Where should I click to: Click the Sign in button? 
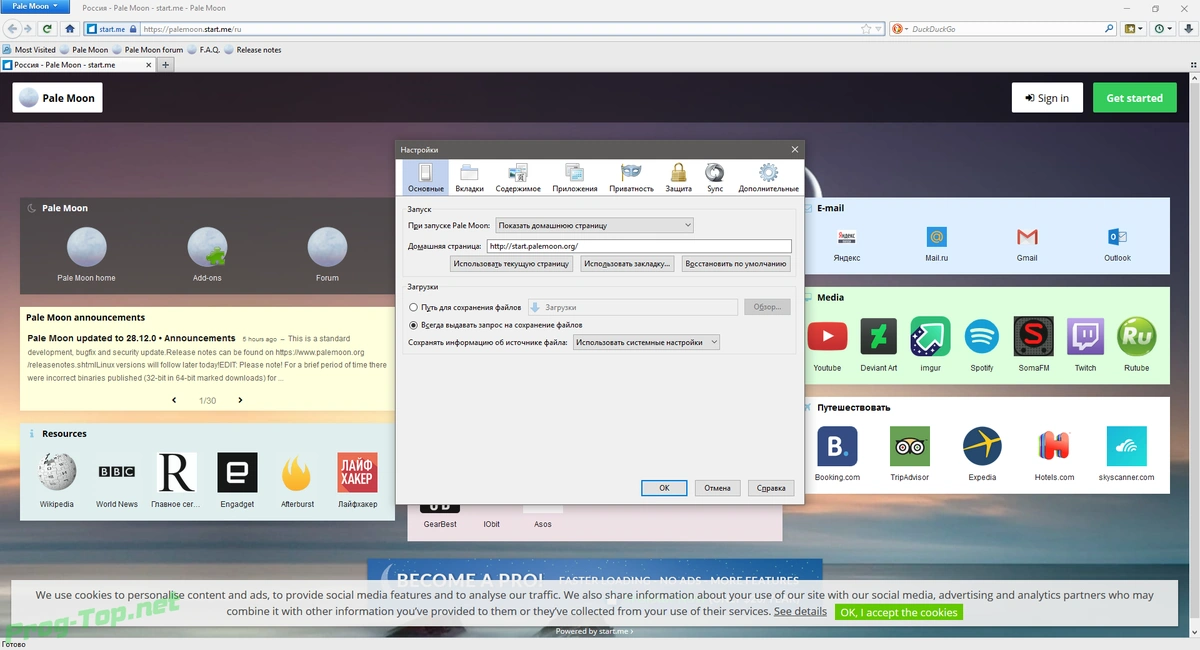coord(1047,98)
